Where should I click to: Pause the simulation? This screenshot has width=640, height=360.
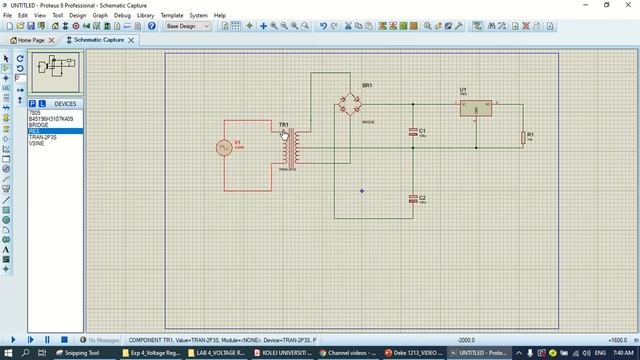click(x=47, y=340)
